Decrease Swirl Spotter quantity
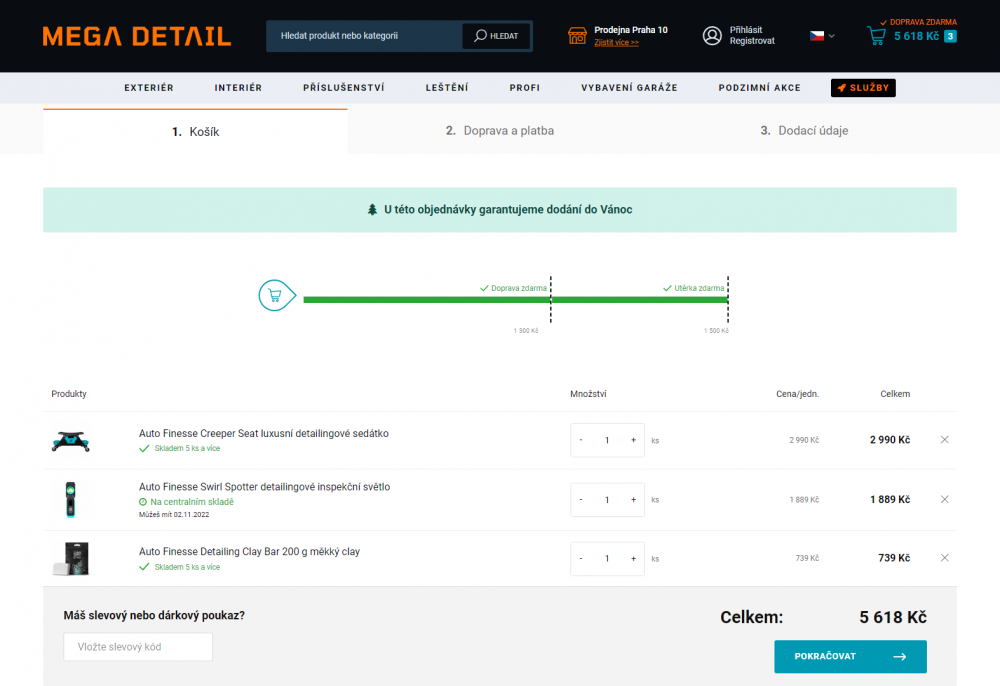The width and height of the screenshot is (1000, 686). [581, 500]
